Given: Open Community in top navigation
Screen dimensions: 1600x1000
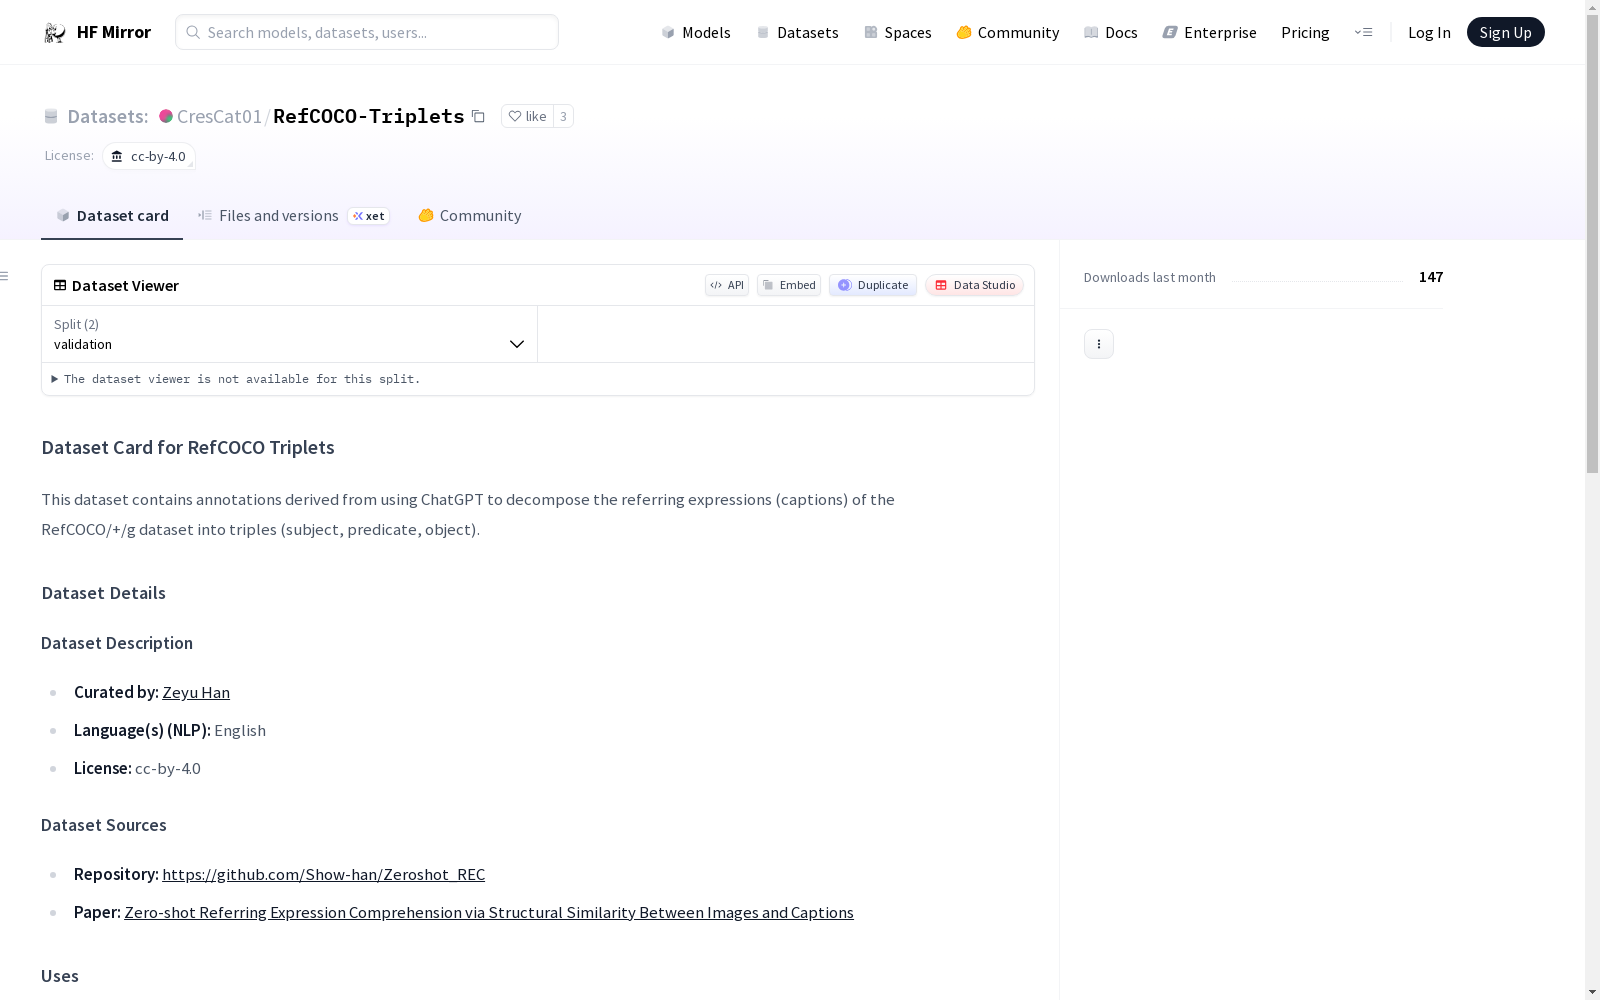Looking at the screenshot, I should [1008, 32].
